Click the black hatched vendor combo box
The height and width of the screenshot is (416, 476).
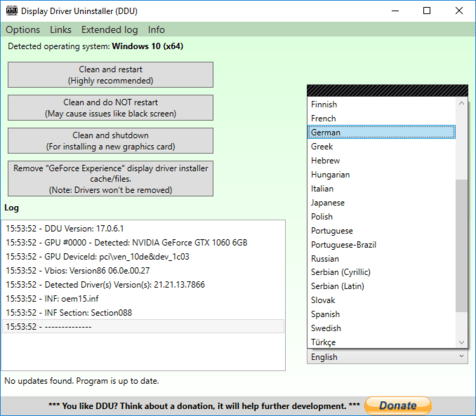point(387,90)
